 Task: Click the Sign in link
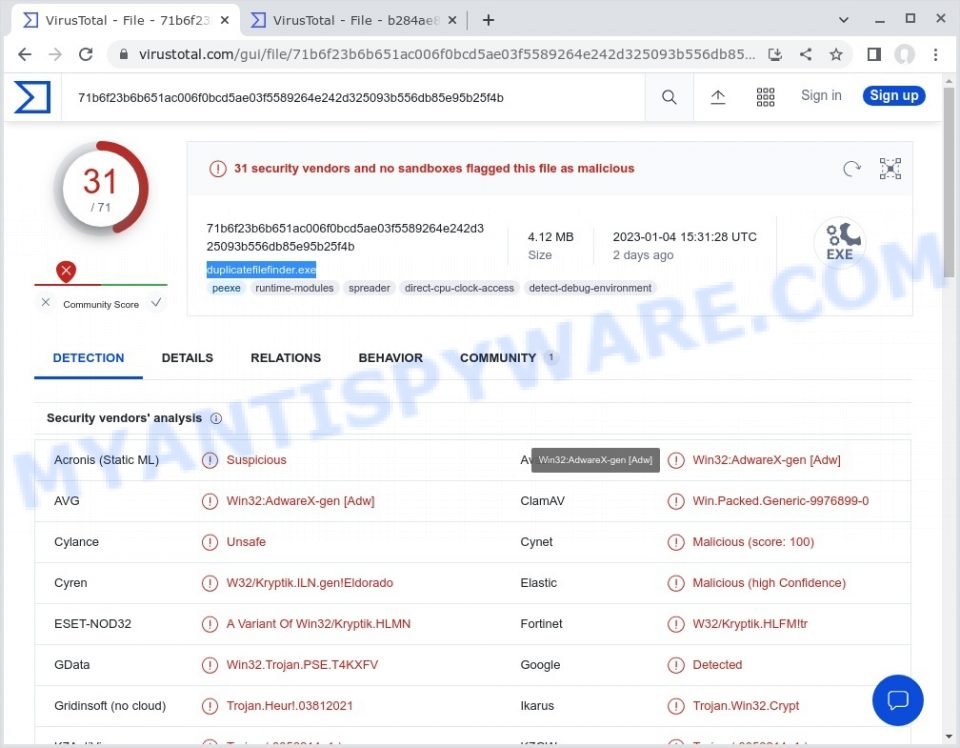[x=821, y=95]
